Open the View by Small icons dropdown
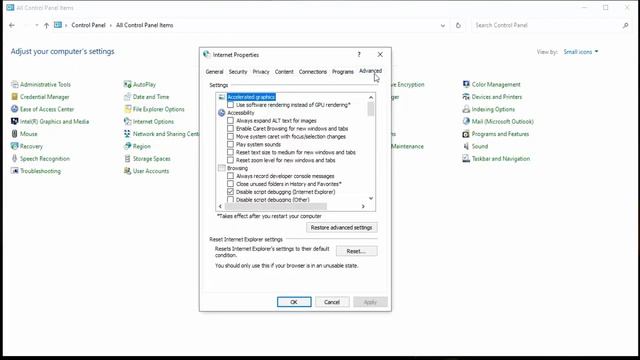This screenshot has height=360, width=640. (581, 52)
